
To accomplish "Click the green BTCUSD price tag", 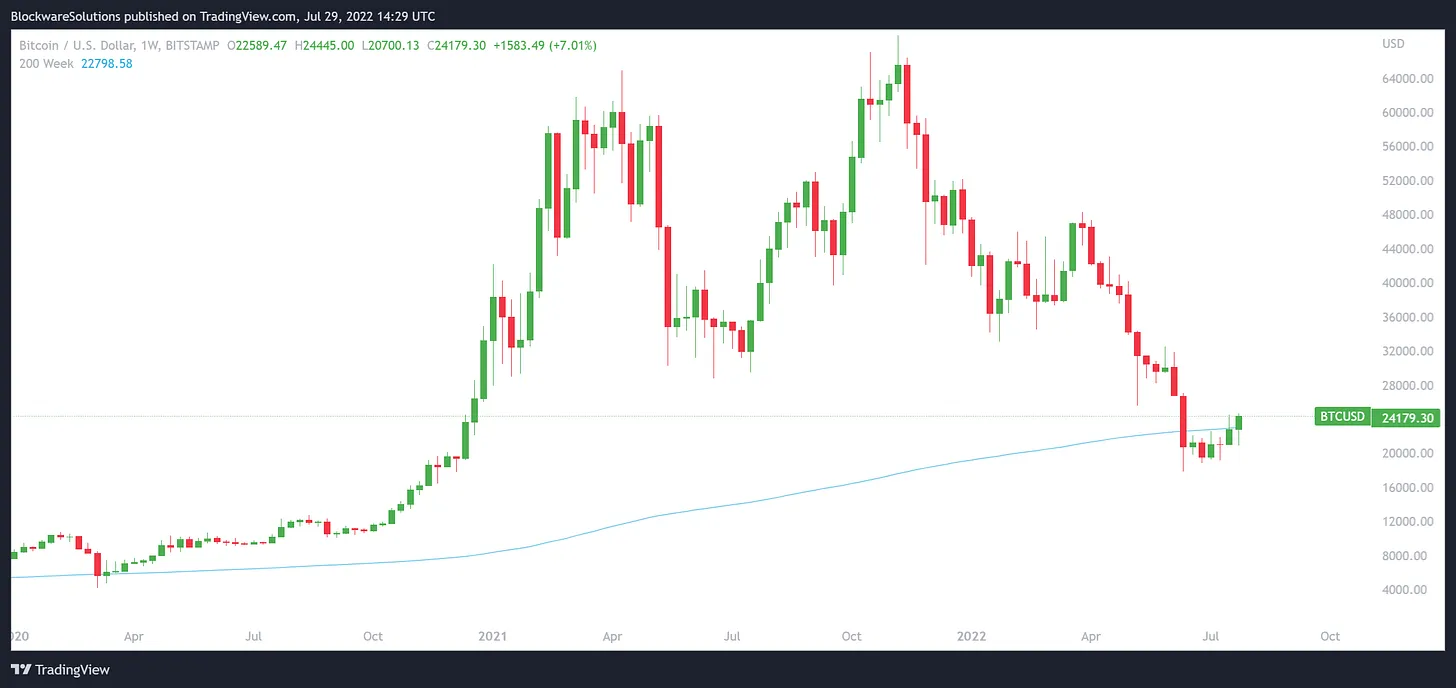I will (x=1341, y=418).
